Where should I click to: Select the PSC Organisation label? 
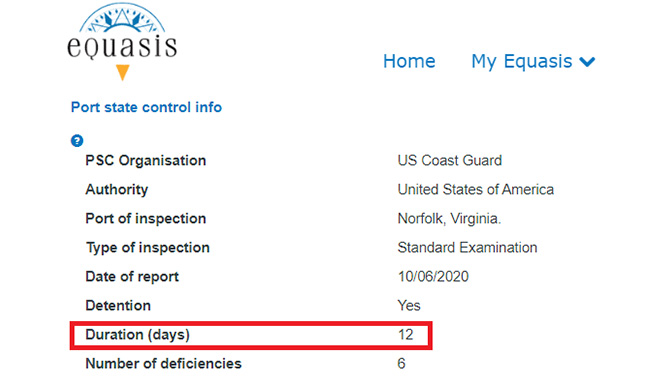tap(146, 161)
